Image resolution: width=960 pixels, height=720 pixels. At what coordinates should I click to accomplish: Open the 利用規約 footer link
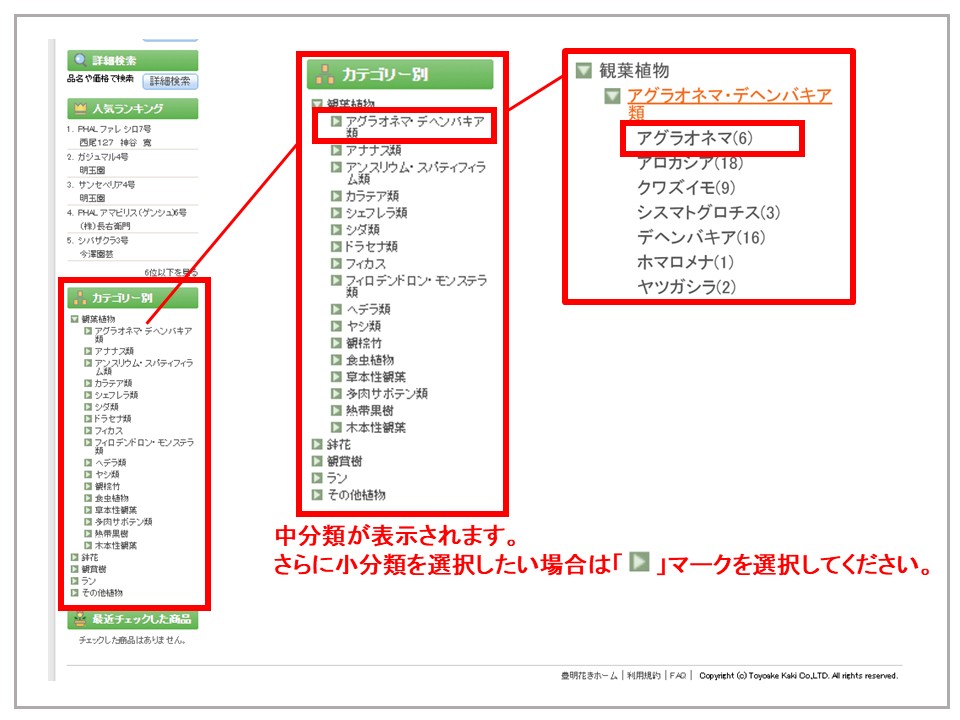pyautogui.click(x=644, y=676)
